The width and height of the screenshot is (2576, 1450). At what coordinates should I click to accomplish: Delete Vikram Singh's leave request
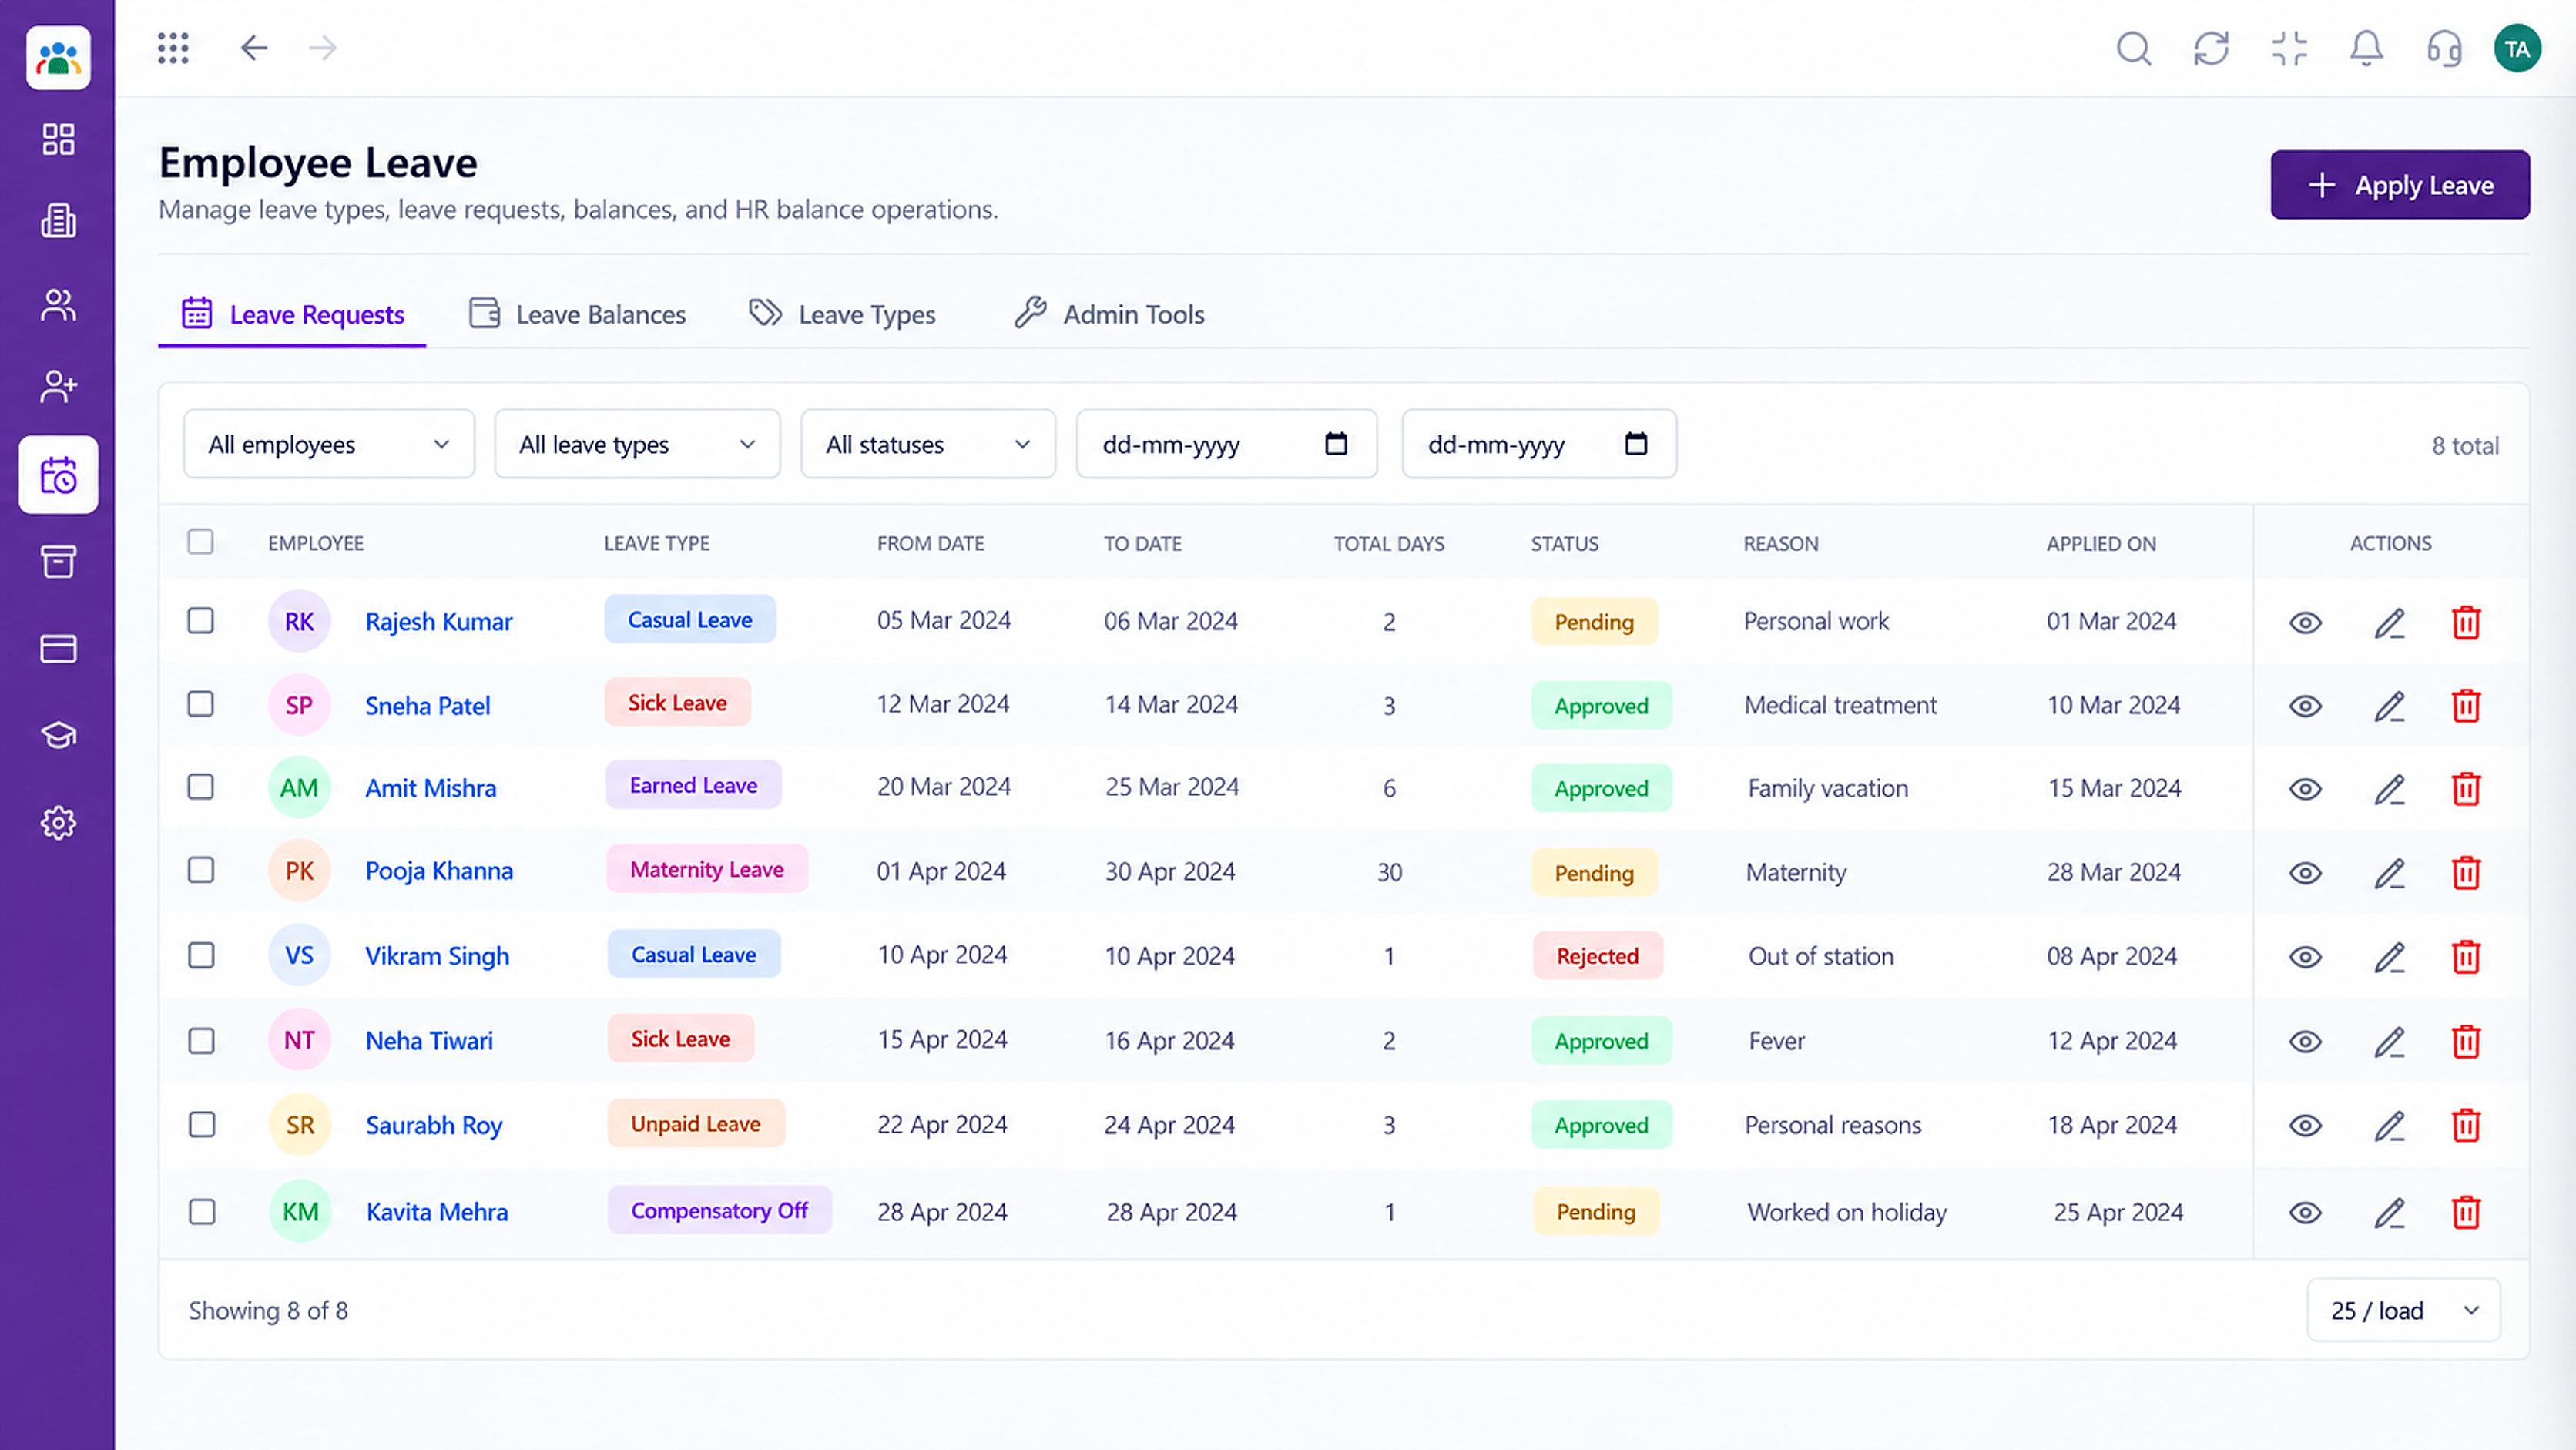pos(2466,957)
